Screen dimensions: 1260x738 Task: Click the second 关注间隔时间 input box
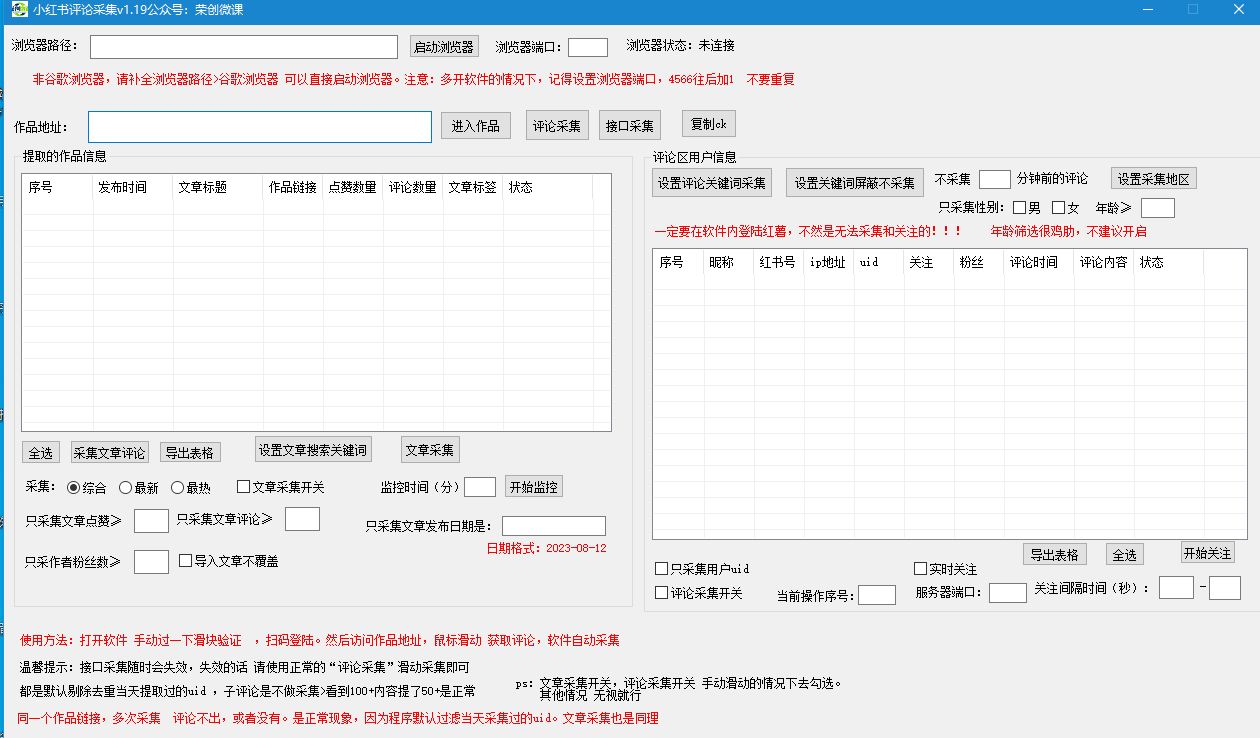tap(1225, 588)
